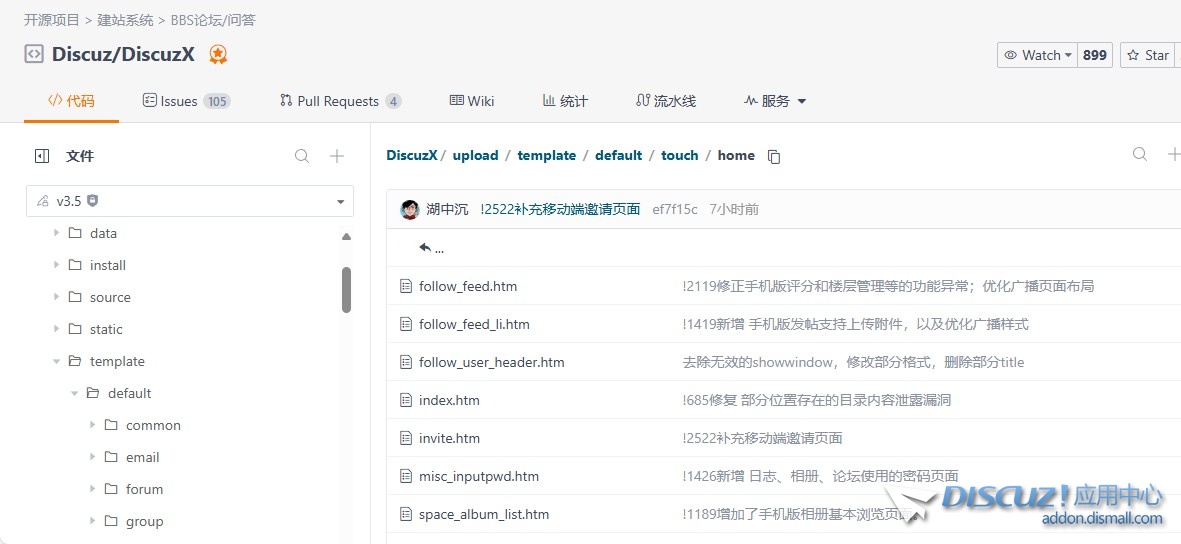
Task: Click the committer avatar of 湖中沉
Action: [409, 209]
